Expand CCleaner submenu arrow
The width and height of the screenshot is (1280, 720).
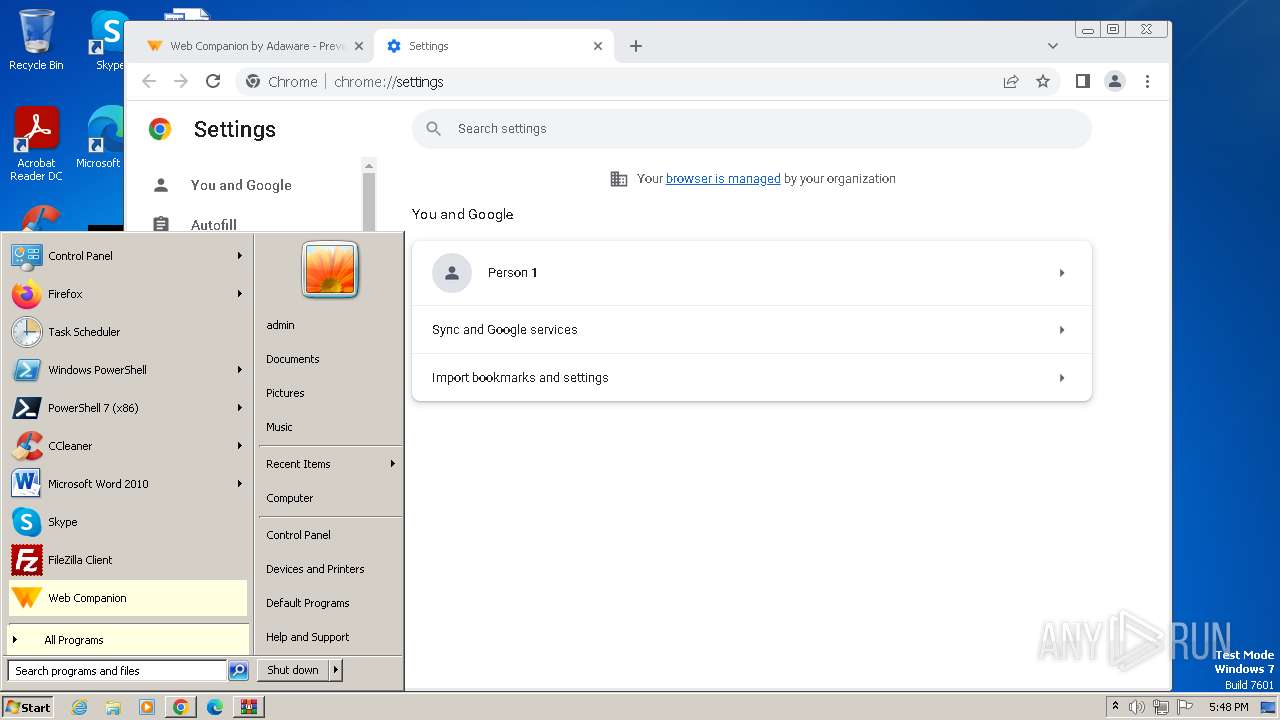tap(240, 446)
